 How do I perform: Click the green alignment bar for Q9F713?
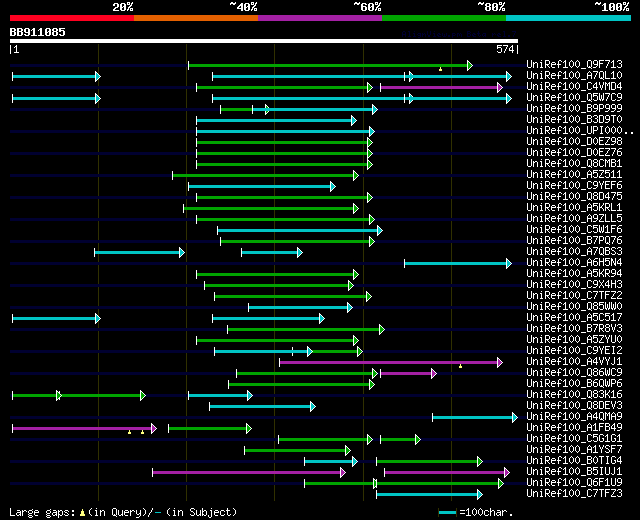tap(330, 65)
